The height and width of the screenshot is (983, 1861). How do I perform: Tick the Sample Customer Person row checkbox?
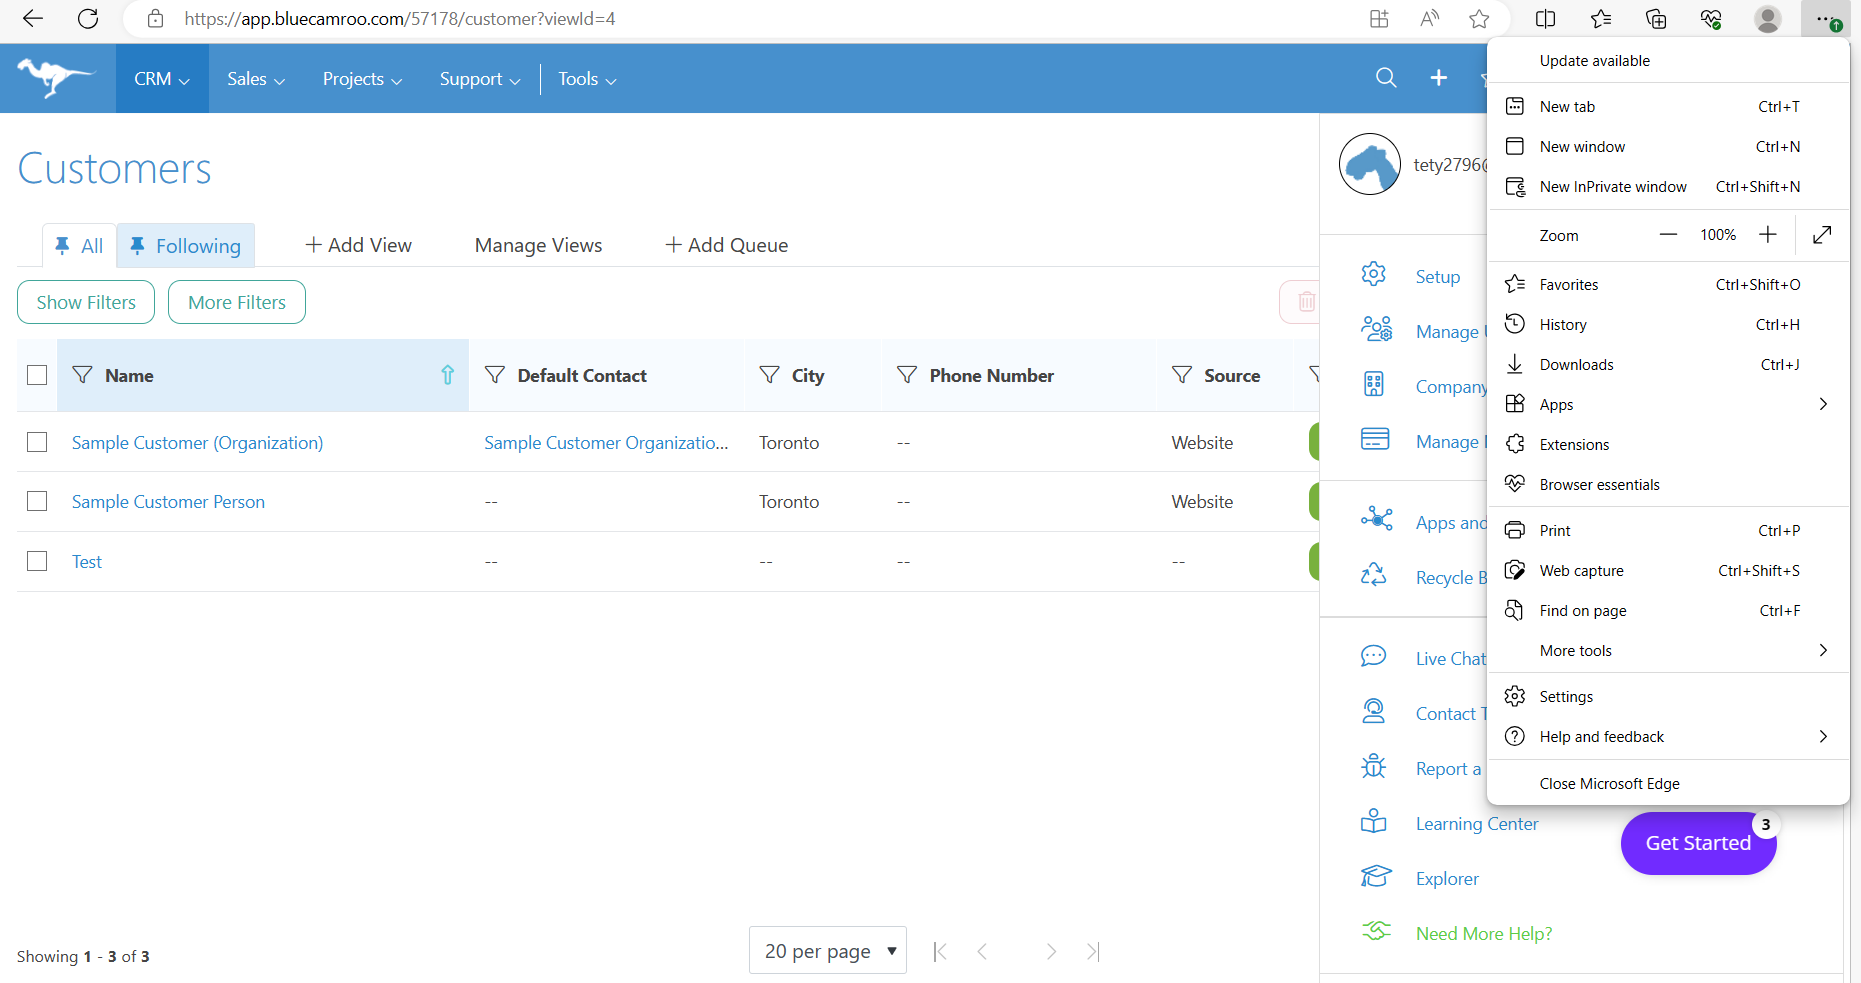point(37,501)
